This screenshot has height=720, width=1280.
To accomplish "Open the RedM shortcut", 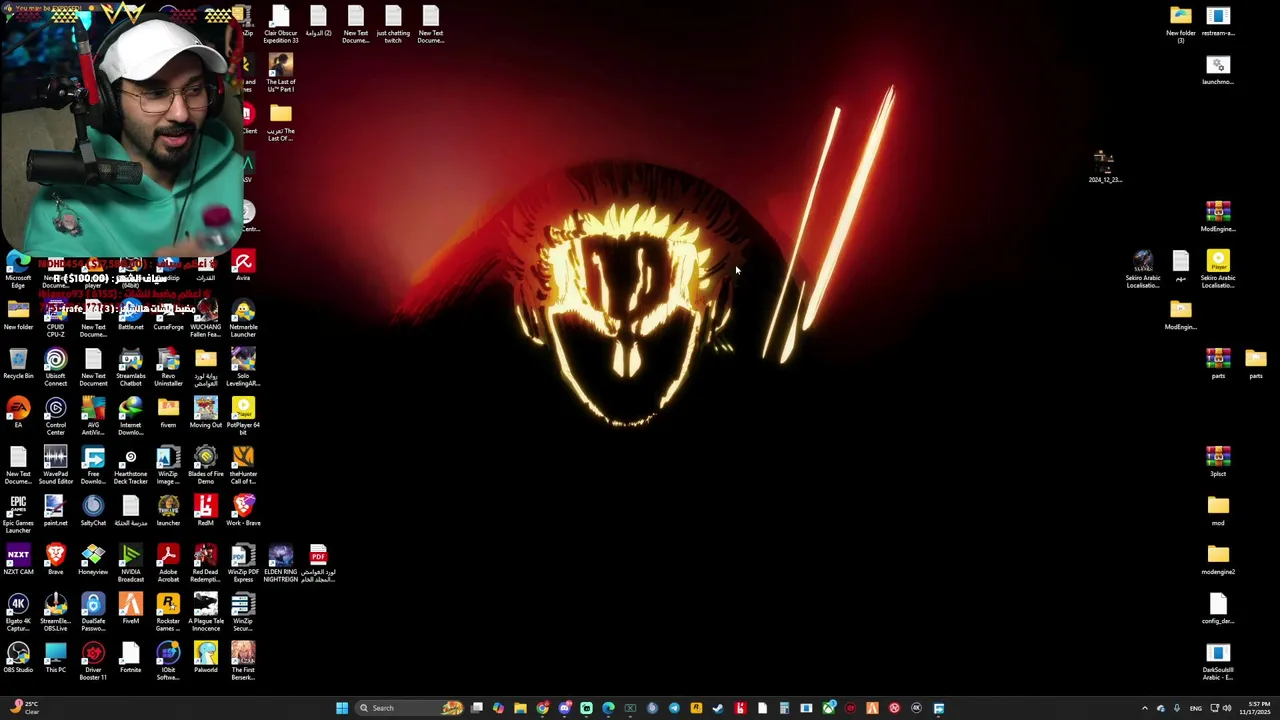I will coord(206,511).
